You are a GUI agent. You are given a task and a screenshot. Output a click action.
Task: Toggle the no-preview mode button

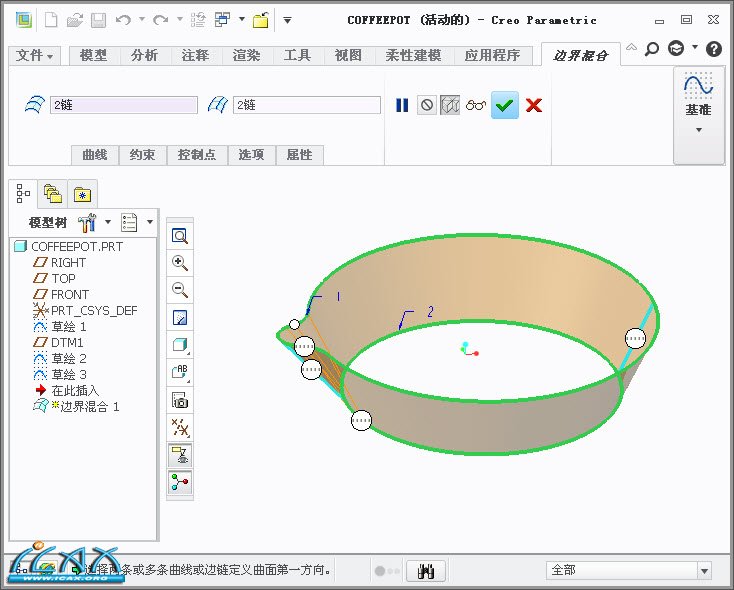pos(427,105)
